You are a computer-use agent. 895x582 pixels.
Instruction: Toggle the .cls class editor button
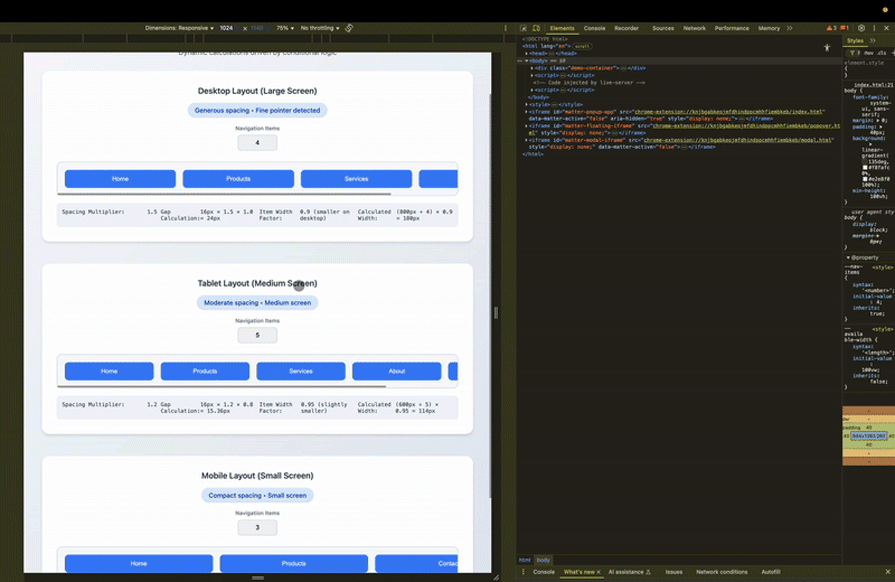coord(882,52)
